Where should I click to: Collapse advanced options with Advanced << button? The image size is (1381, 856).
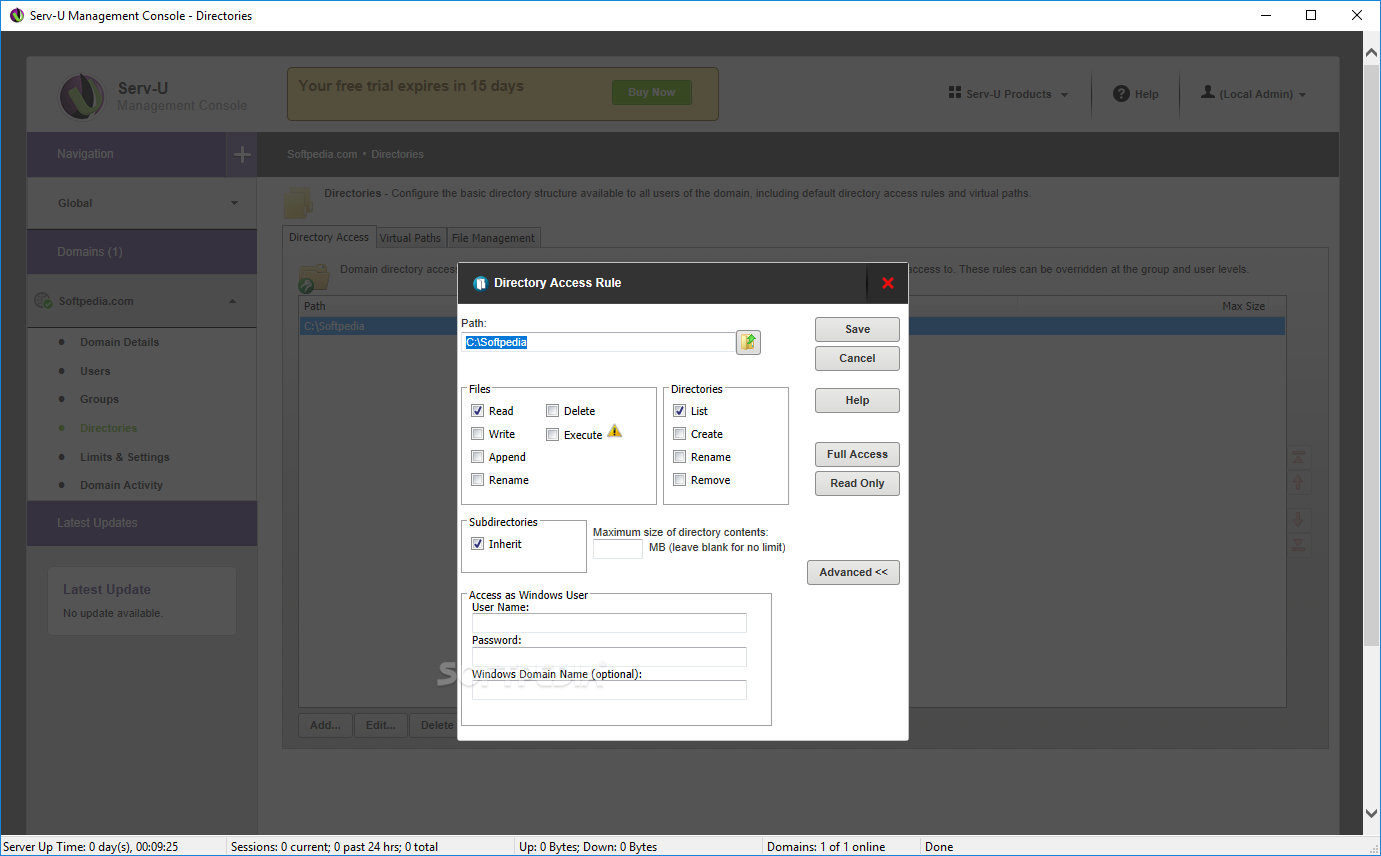pyautogui.click(x=854, y=572)
